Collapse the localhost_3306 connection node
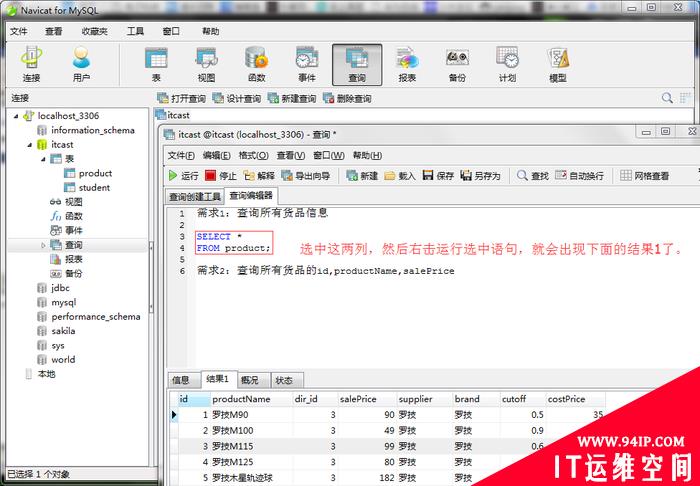Image resolution: width=700 pixels, height=486 pixels. (16, 116)
